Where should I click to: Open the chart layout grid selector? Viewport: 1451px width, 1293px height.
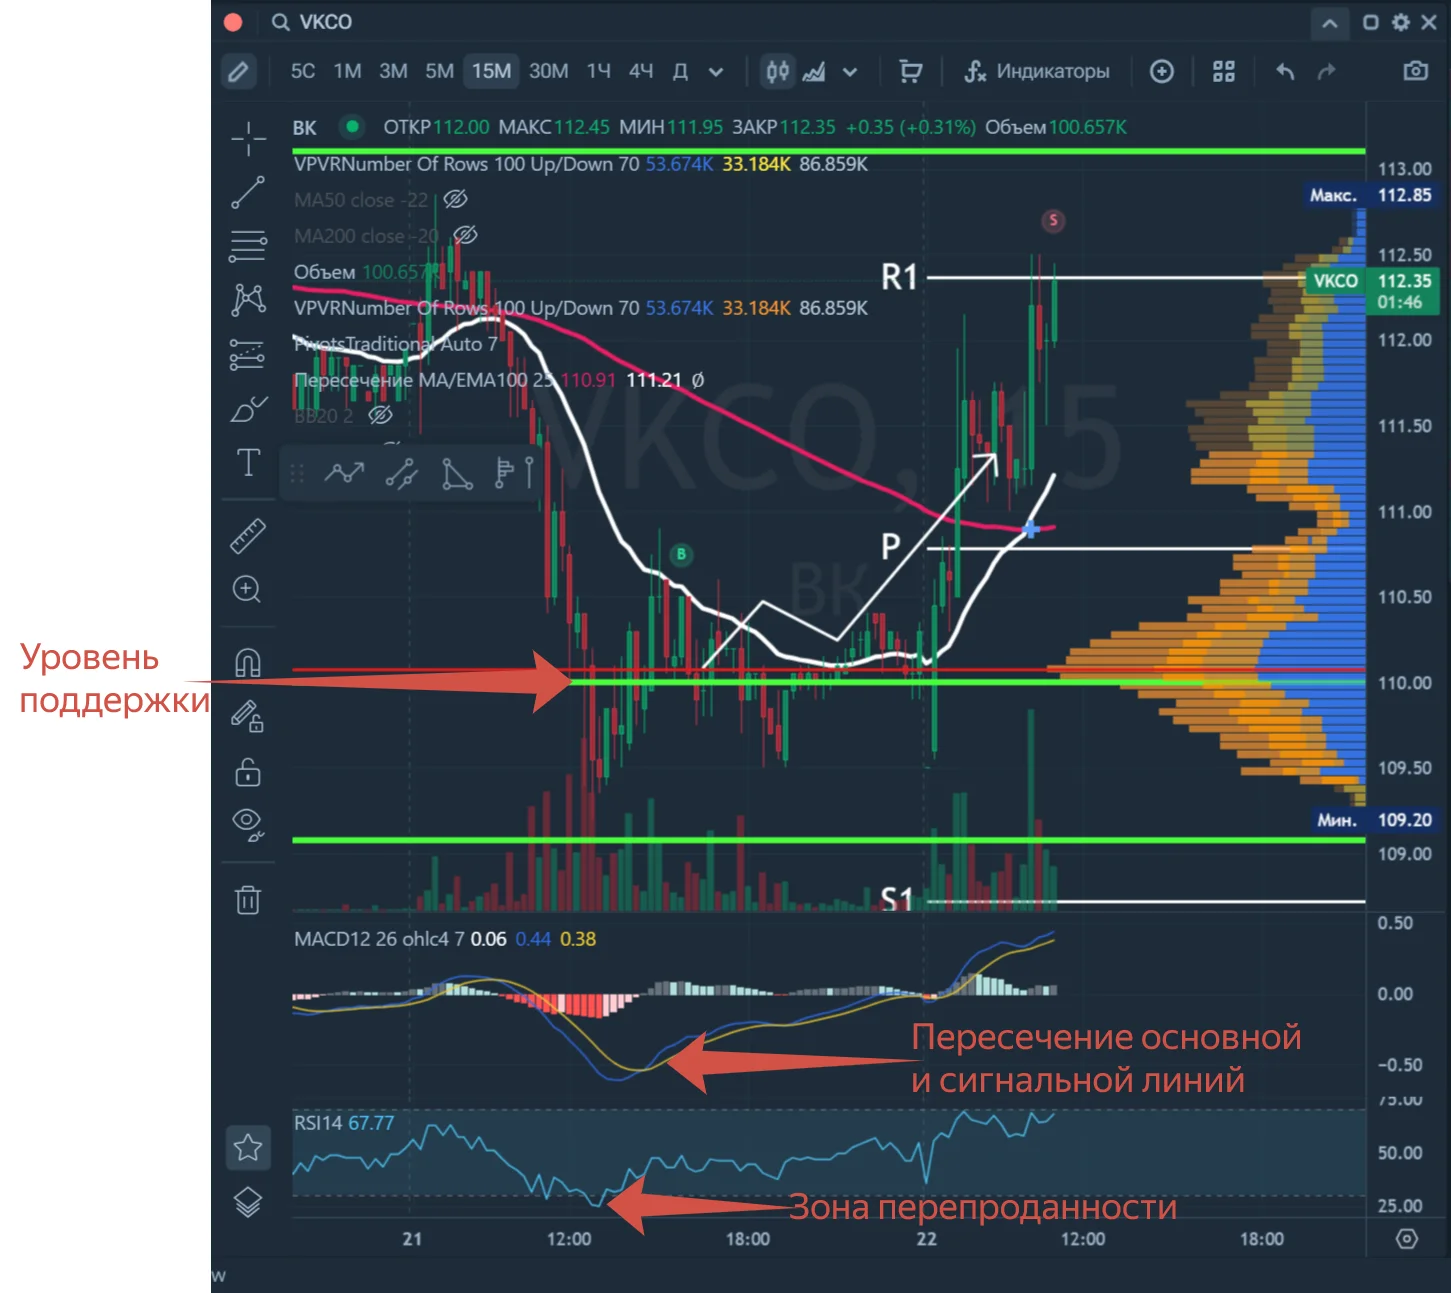point(1224,71)
